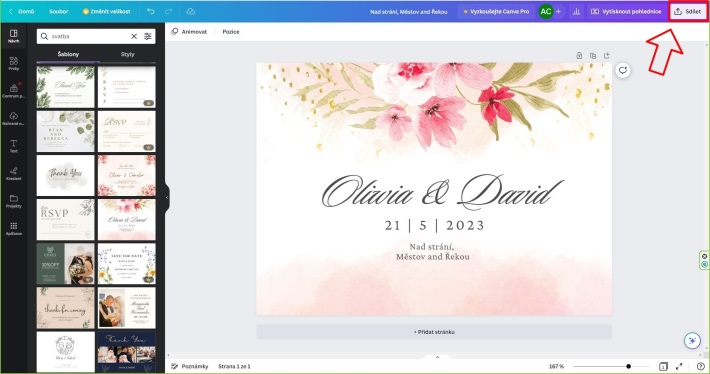Open the Pozice position panel
Image resolution: width=710 pixels, height=374 pixels.
(x=231, y=32)
